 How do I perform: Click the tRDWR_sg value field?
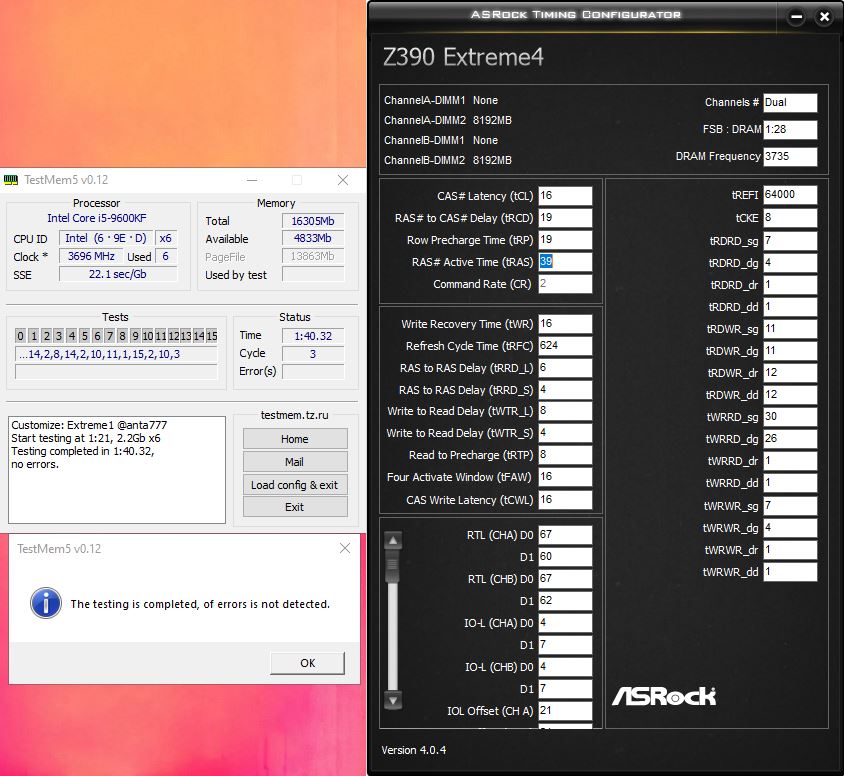pos(790,329)
